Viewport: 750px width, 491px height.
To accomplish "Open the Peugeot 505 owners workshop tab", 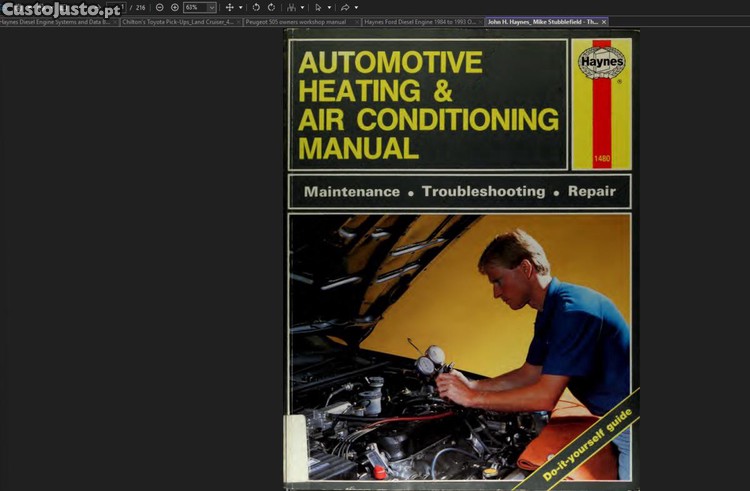I will [x=297, y=21].
